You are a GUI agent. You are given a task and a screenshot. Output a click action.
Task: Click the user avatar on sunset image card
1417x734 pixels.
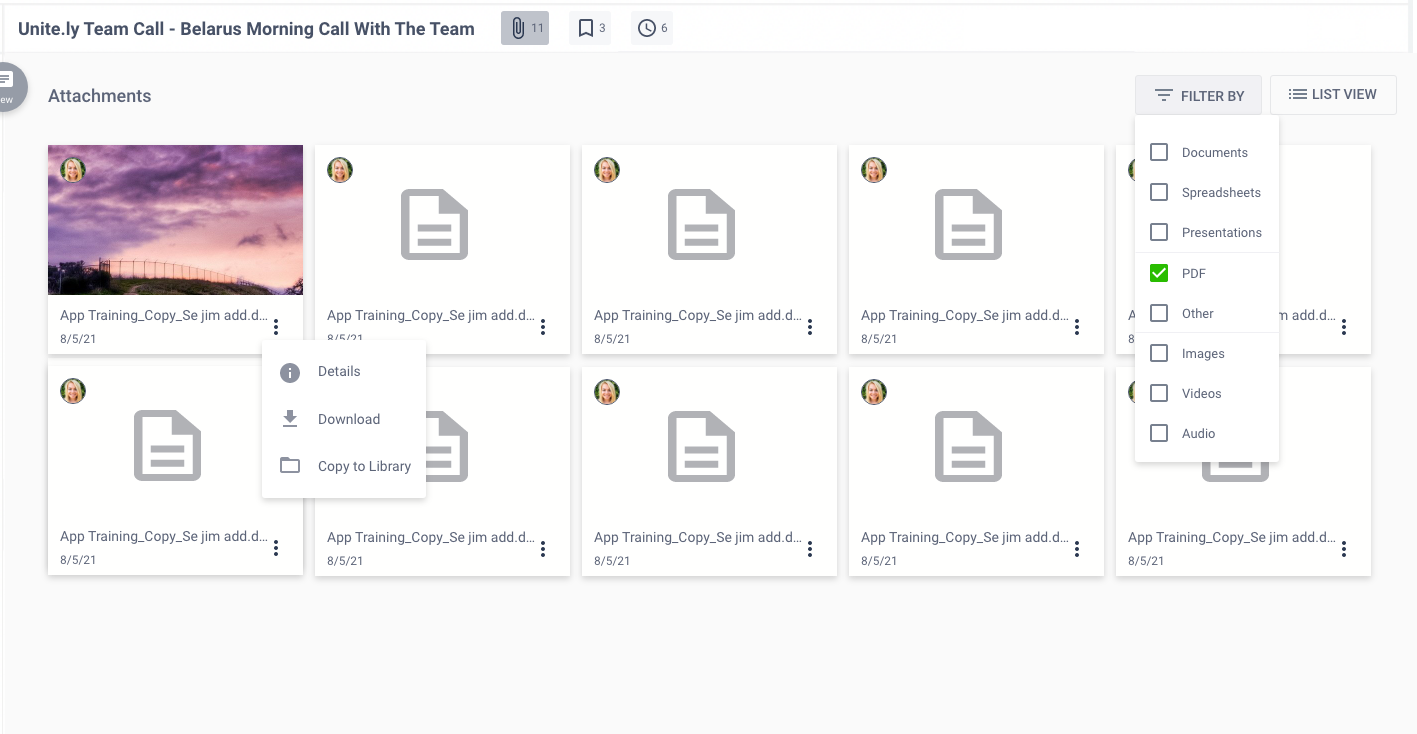(x=73, y=170)
